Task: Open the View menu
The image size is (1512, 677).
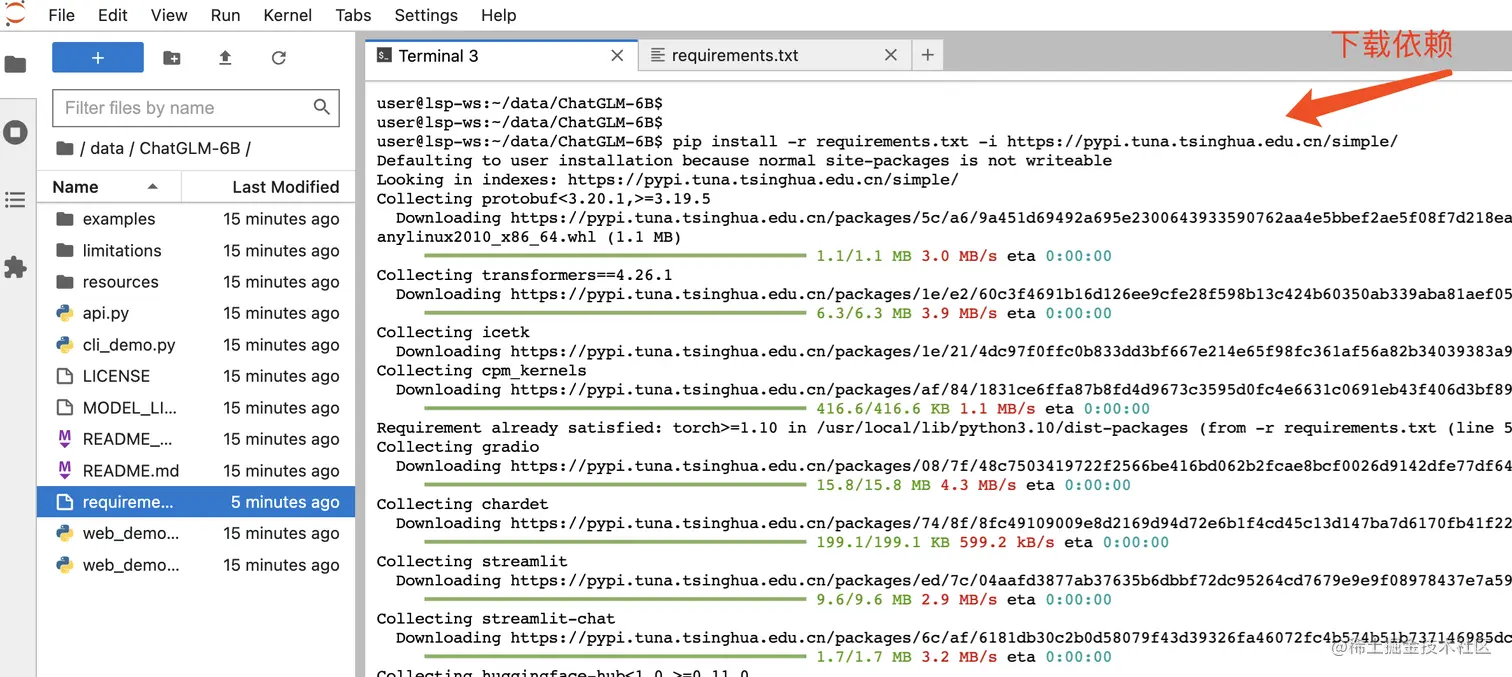Action: [x=169, y=15]
